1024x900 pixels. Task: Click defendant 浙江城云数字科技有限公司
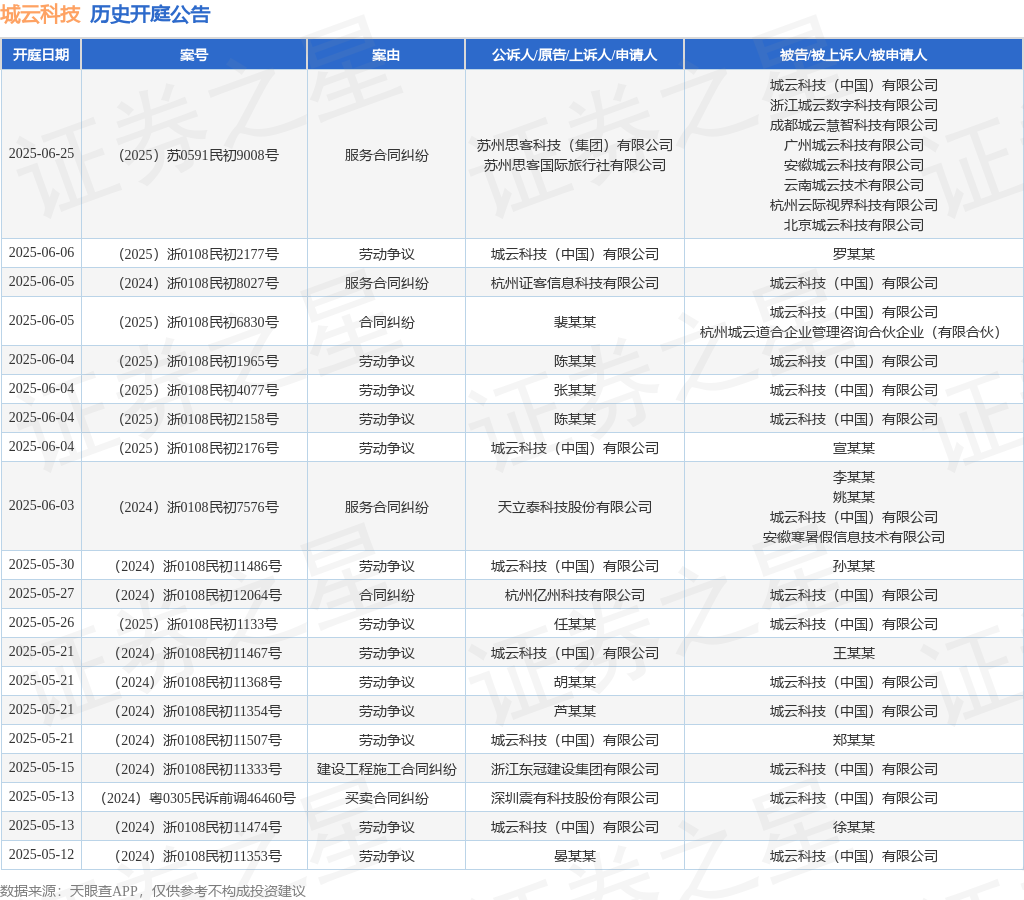(x=854, y=105)
